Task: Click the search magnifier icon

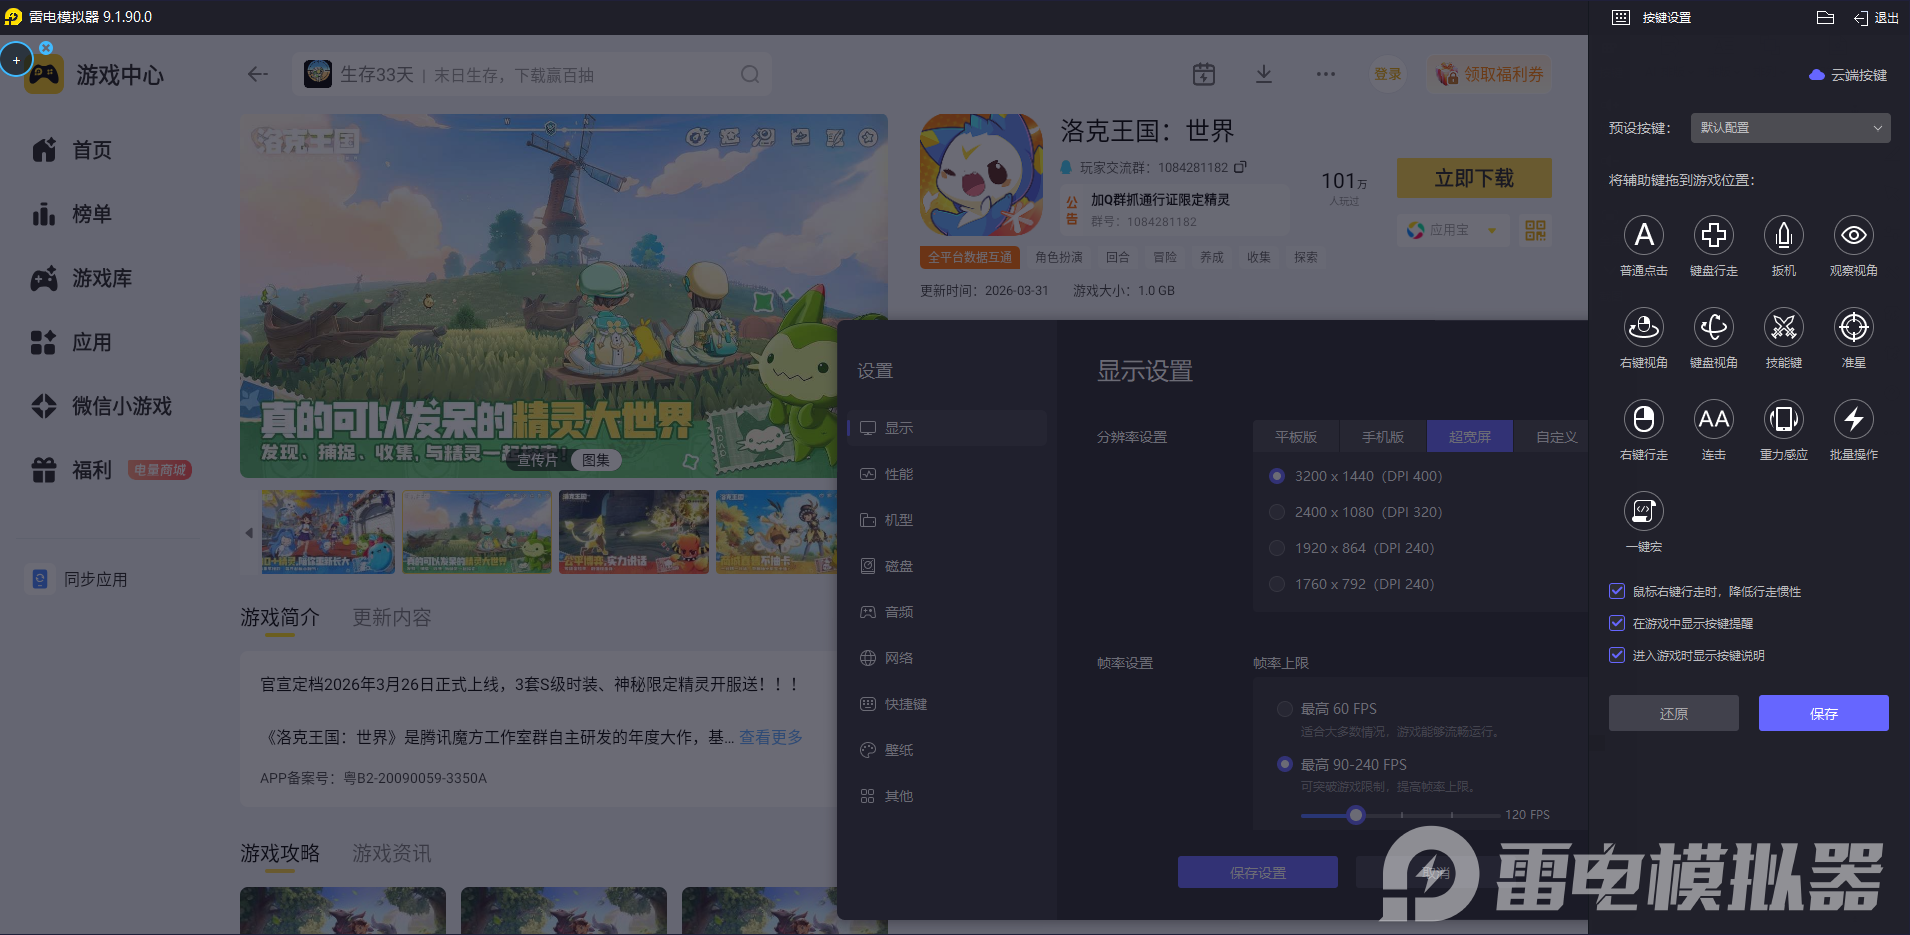Action: [x=750, y=75]
